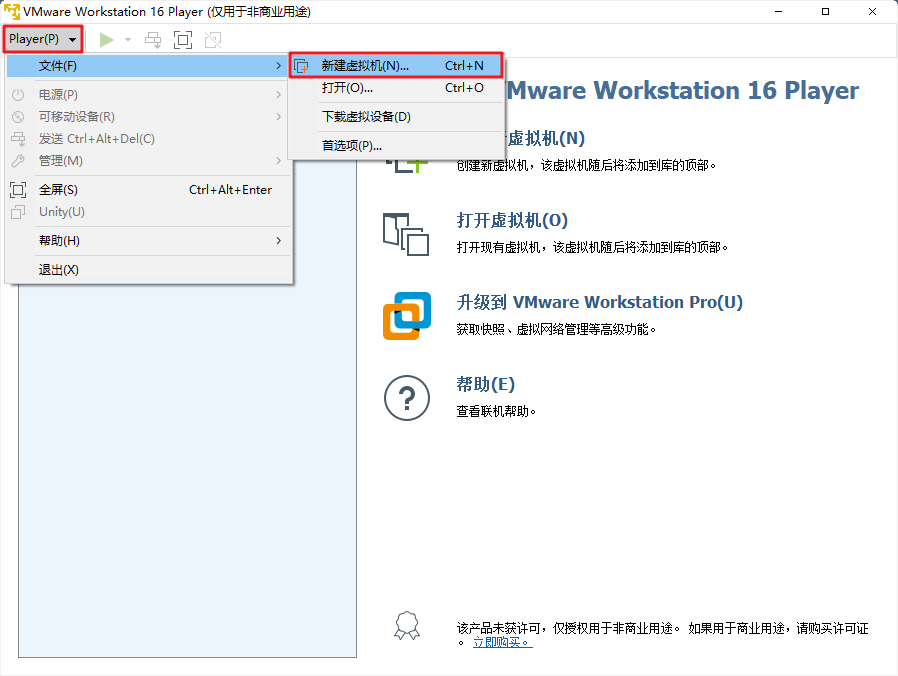Choose 发送 Ctrl+Alt+Del(C) menu entry
Viewport: 898px width, 676px height.
[x=147, y=139]
